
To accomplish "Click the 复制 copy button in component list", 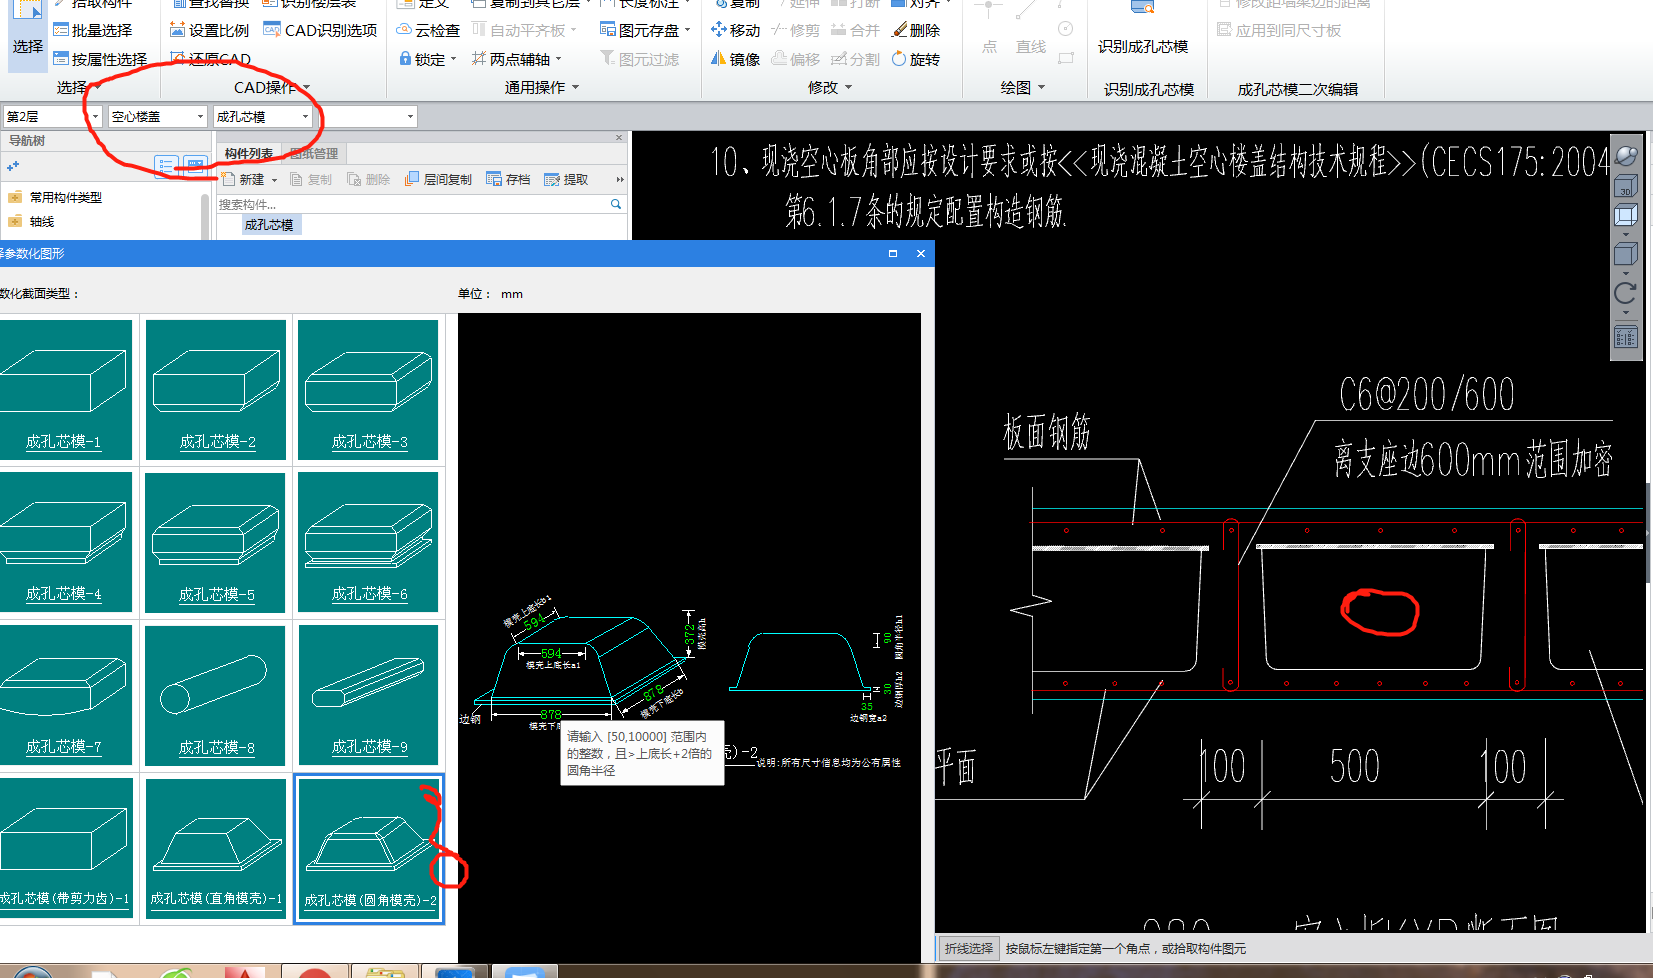I will click(311, 179).
